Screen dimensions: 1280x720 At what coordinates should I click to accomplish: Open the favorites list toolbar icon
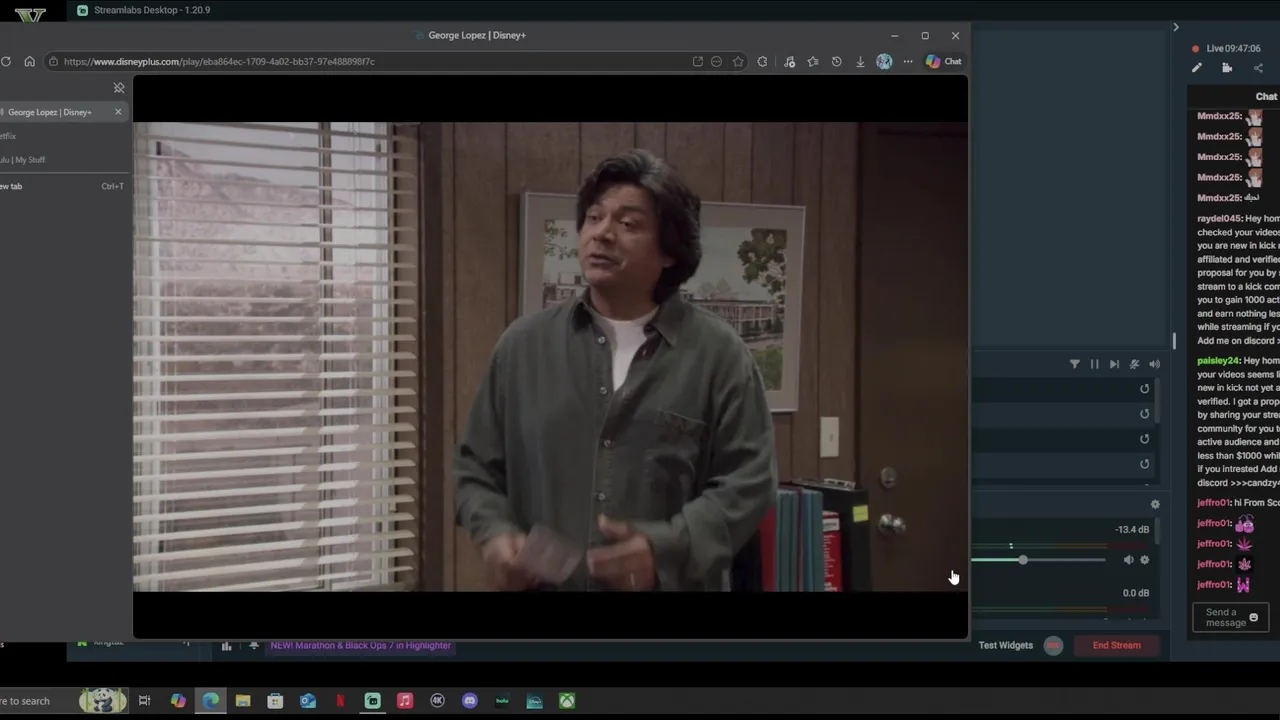point(813,62)
